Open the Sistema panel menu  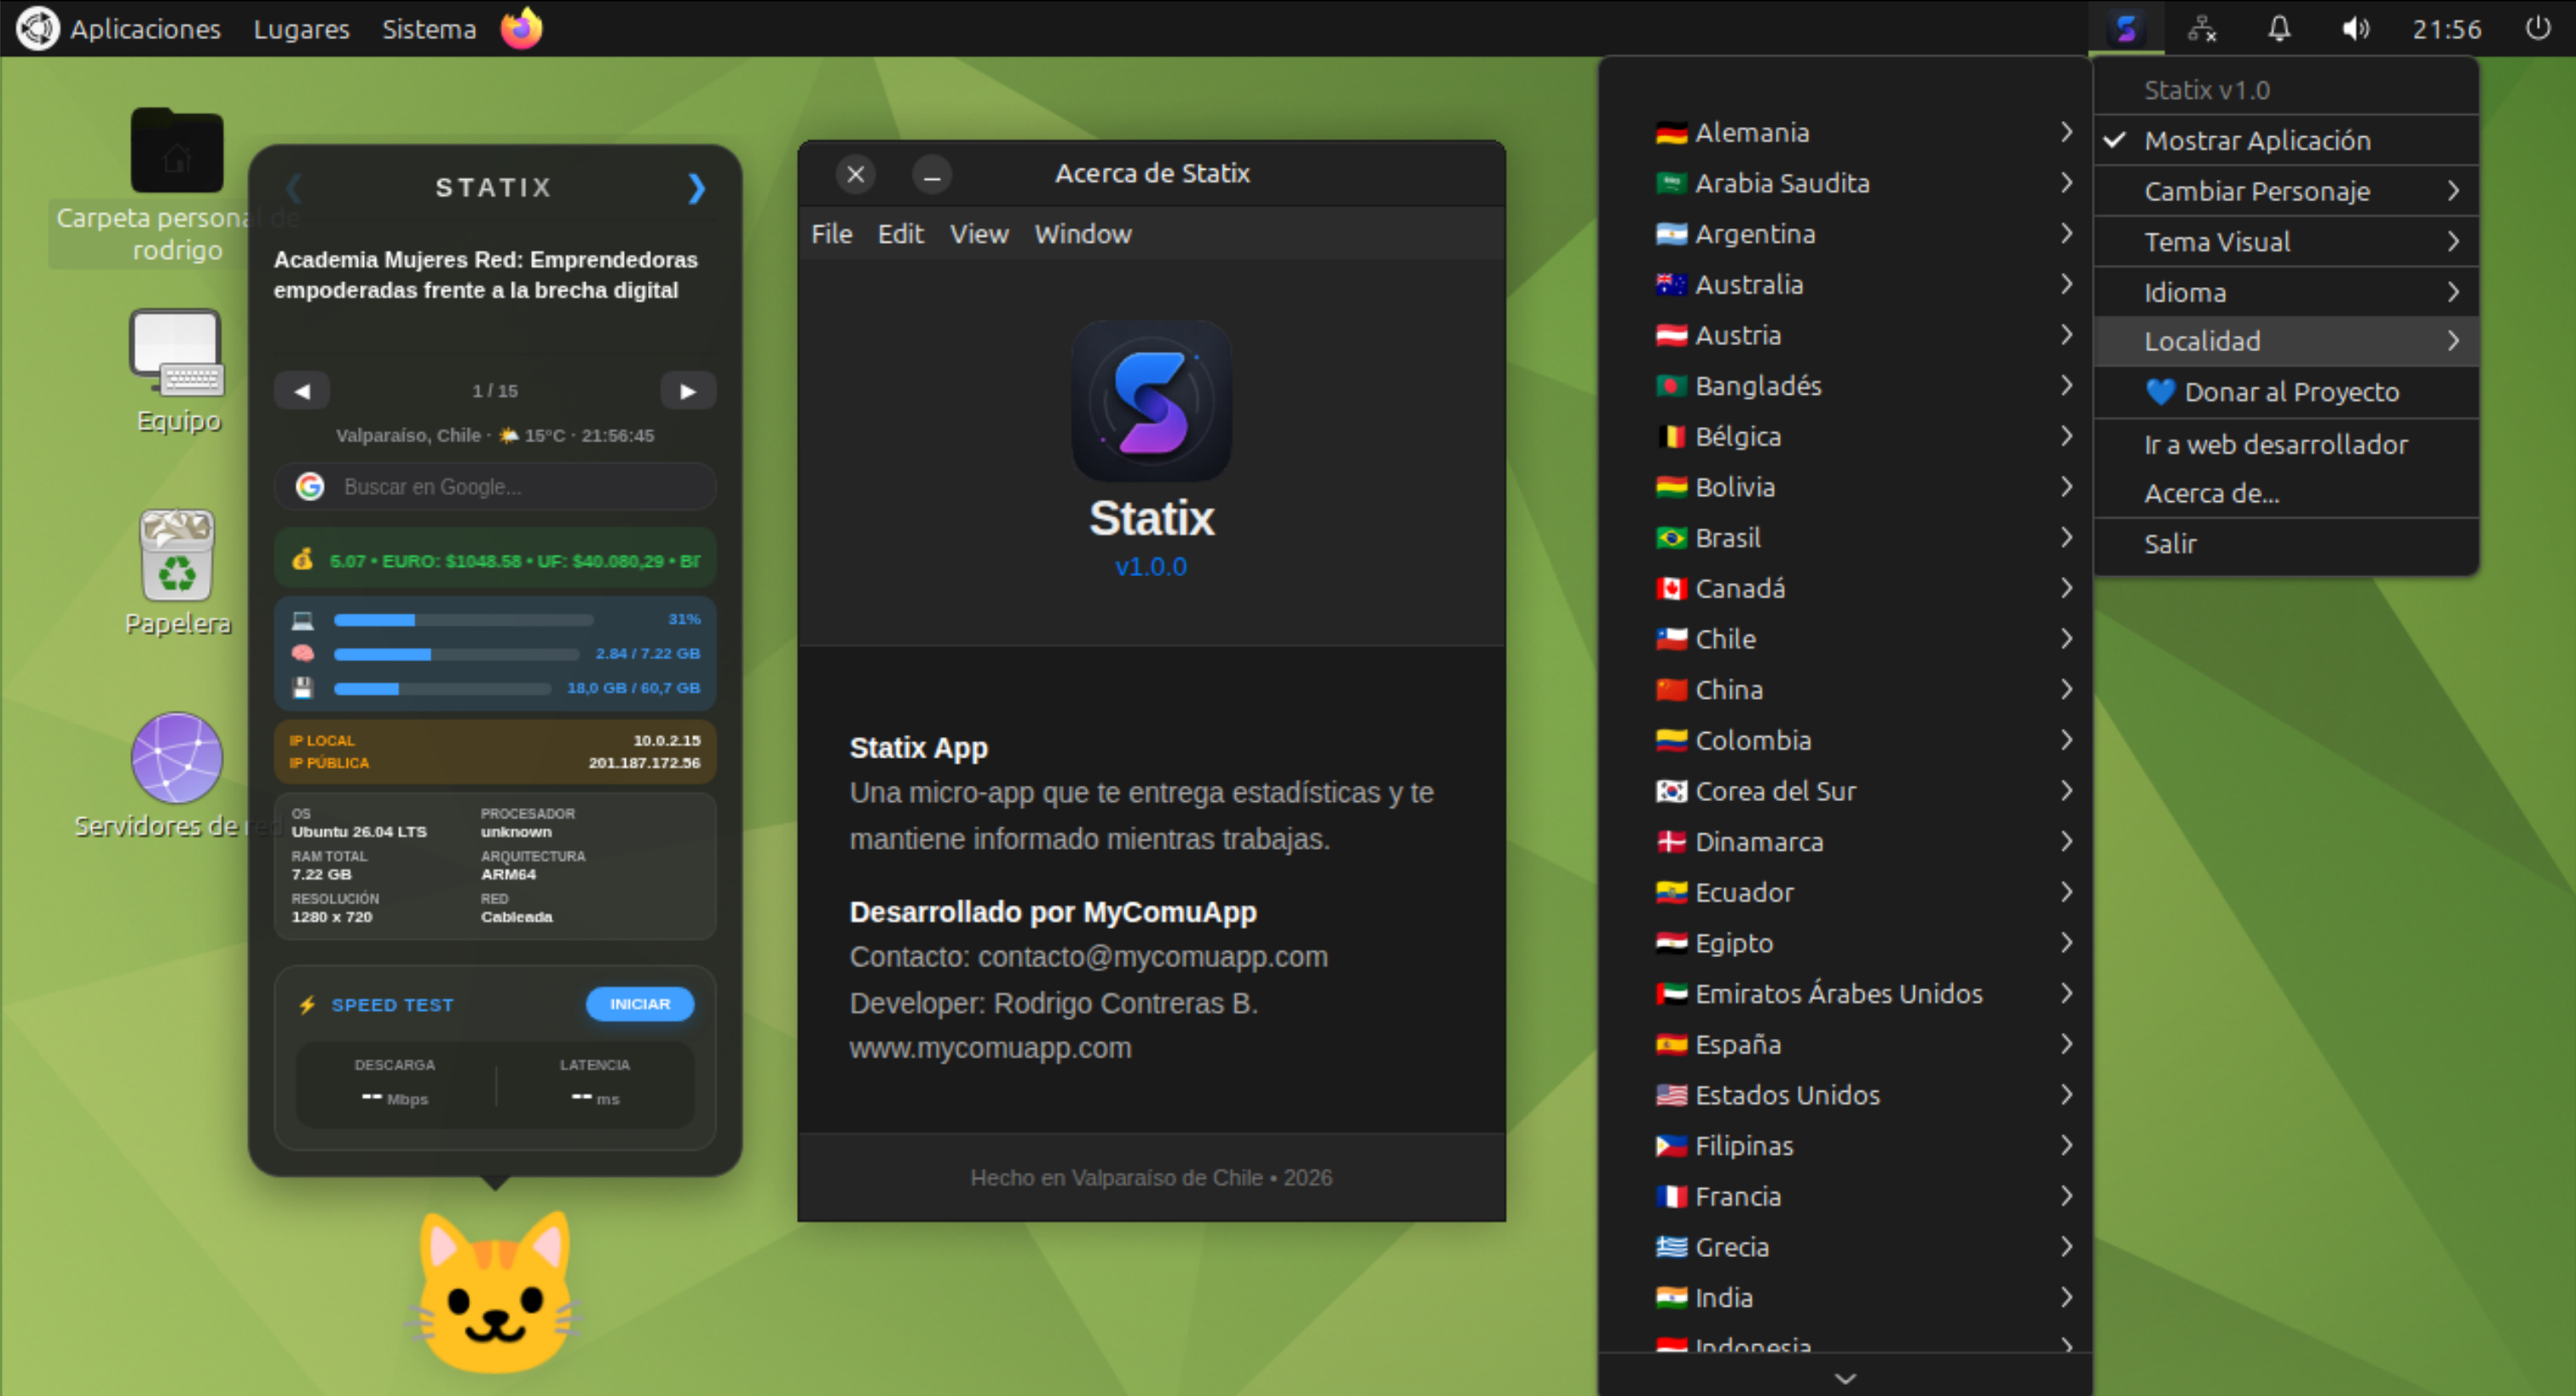pyautogui.click(x=429, y=29)
